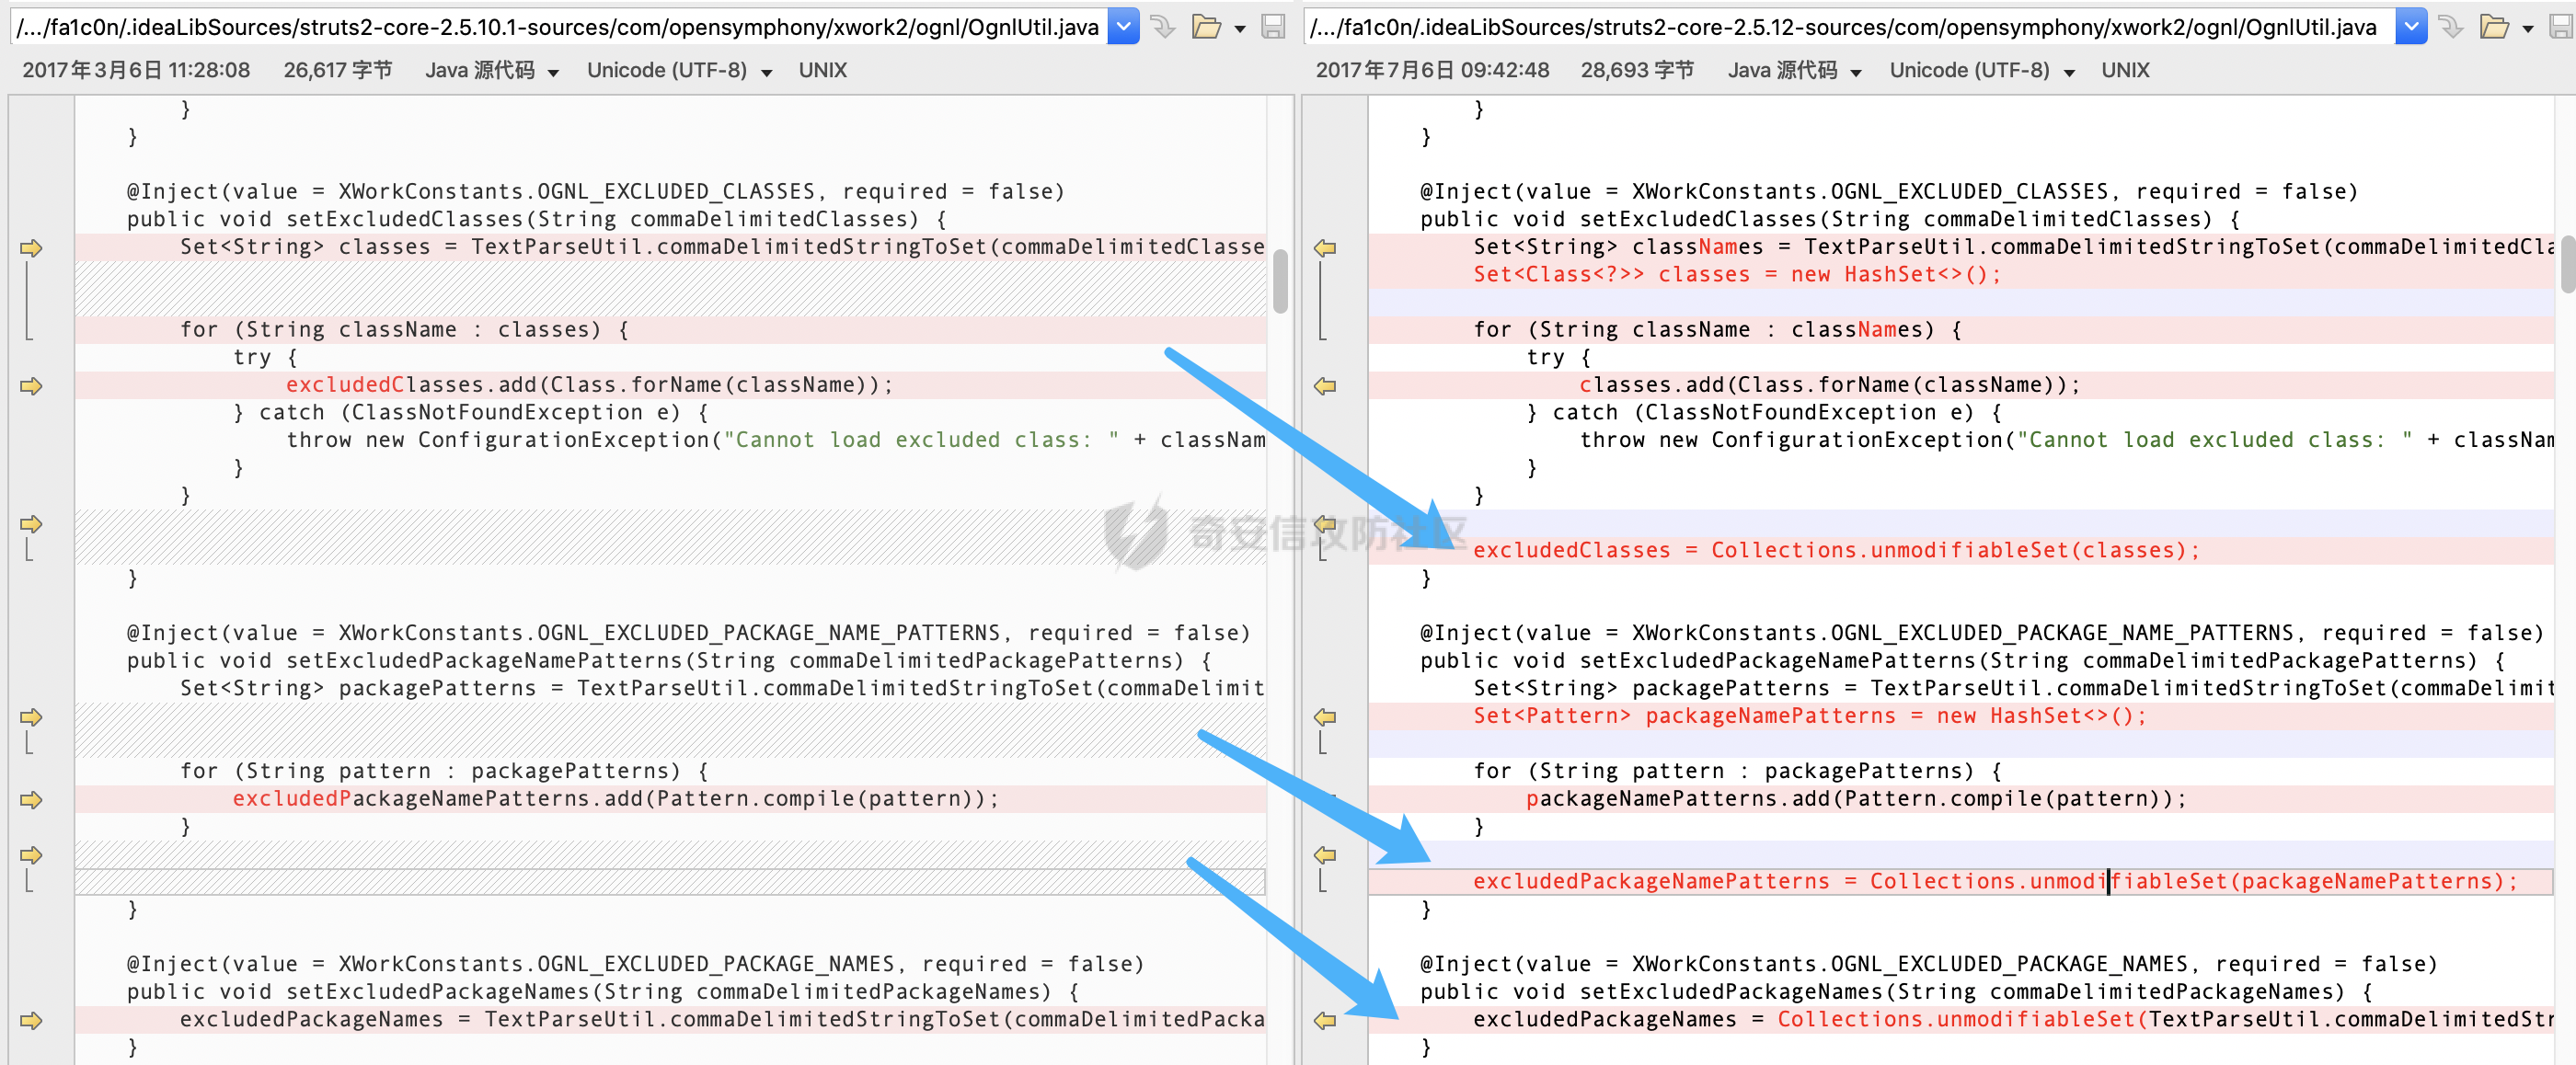
Task: Open a file for the struts2-core-2.5.12 pane
Action: click(2494, 27)
